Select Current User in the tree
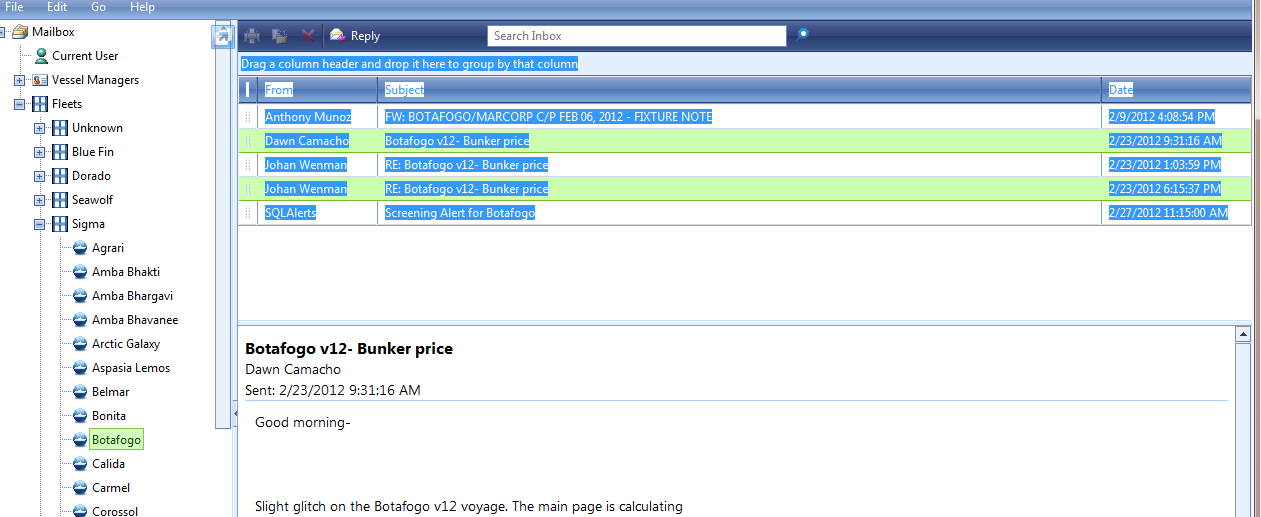 [x=85, y=56]
